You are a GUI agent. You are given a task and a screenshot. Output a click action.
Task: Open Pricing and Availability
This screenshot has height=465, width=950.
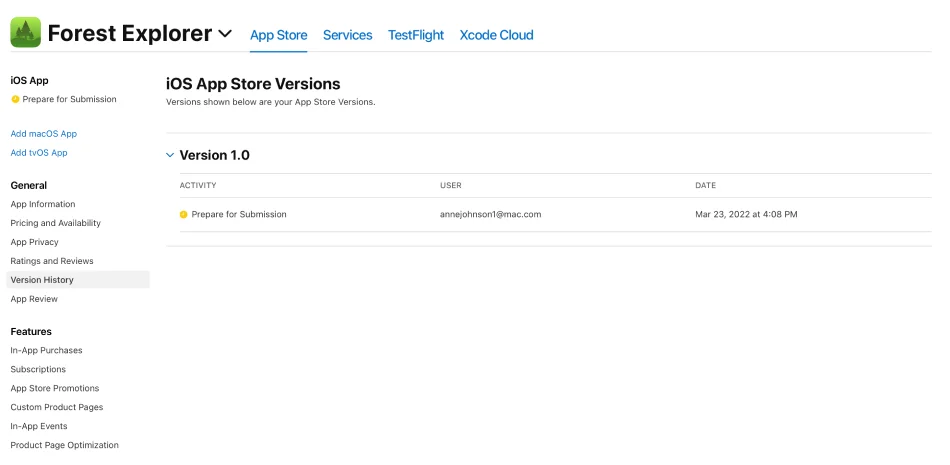point(56,223)
